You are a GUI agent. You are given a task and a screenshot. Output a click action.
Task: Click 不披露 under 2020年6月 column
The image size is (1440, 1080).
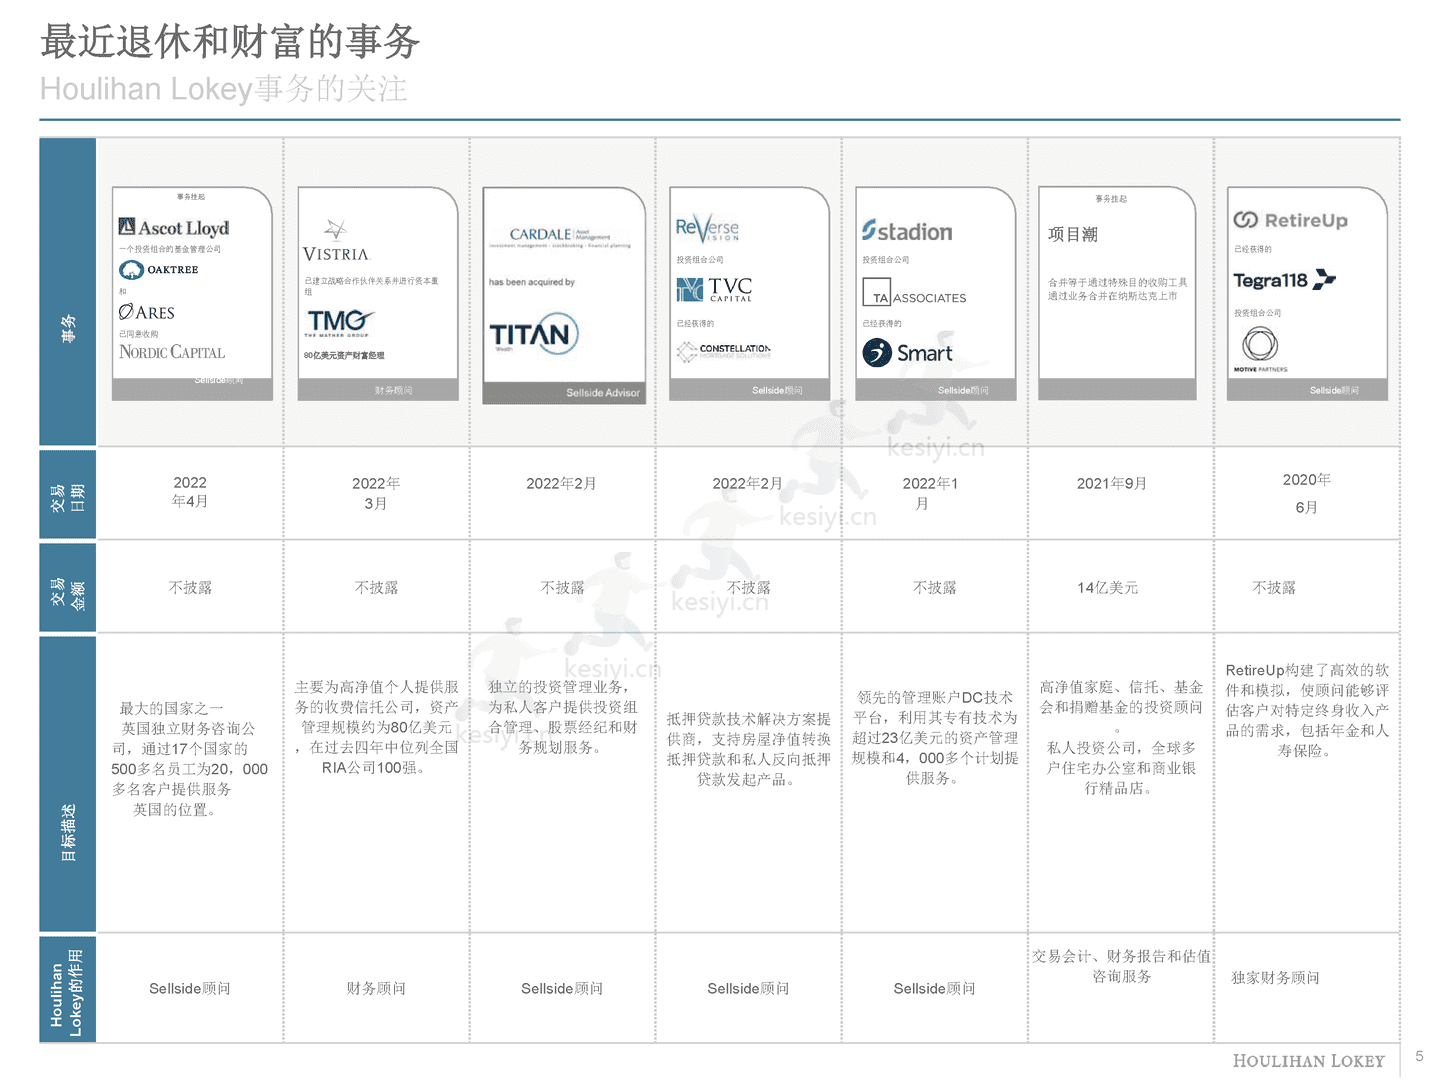pos(1274,588)
